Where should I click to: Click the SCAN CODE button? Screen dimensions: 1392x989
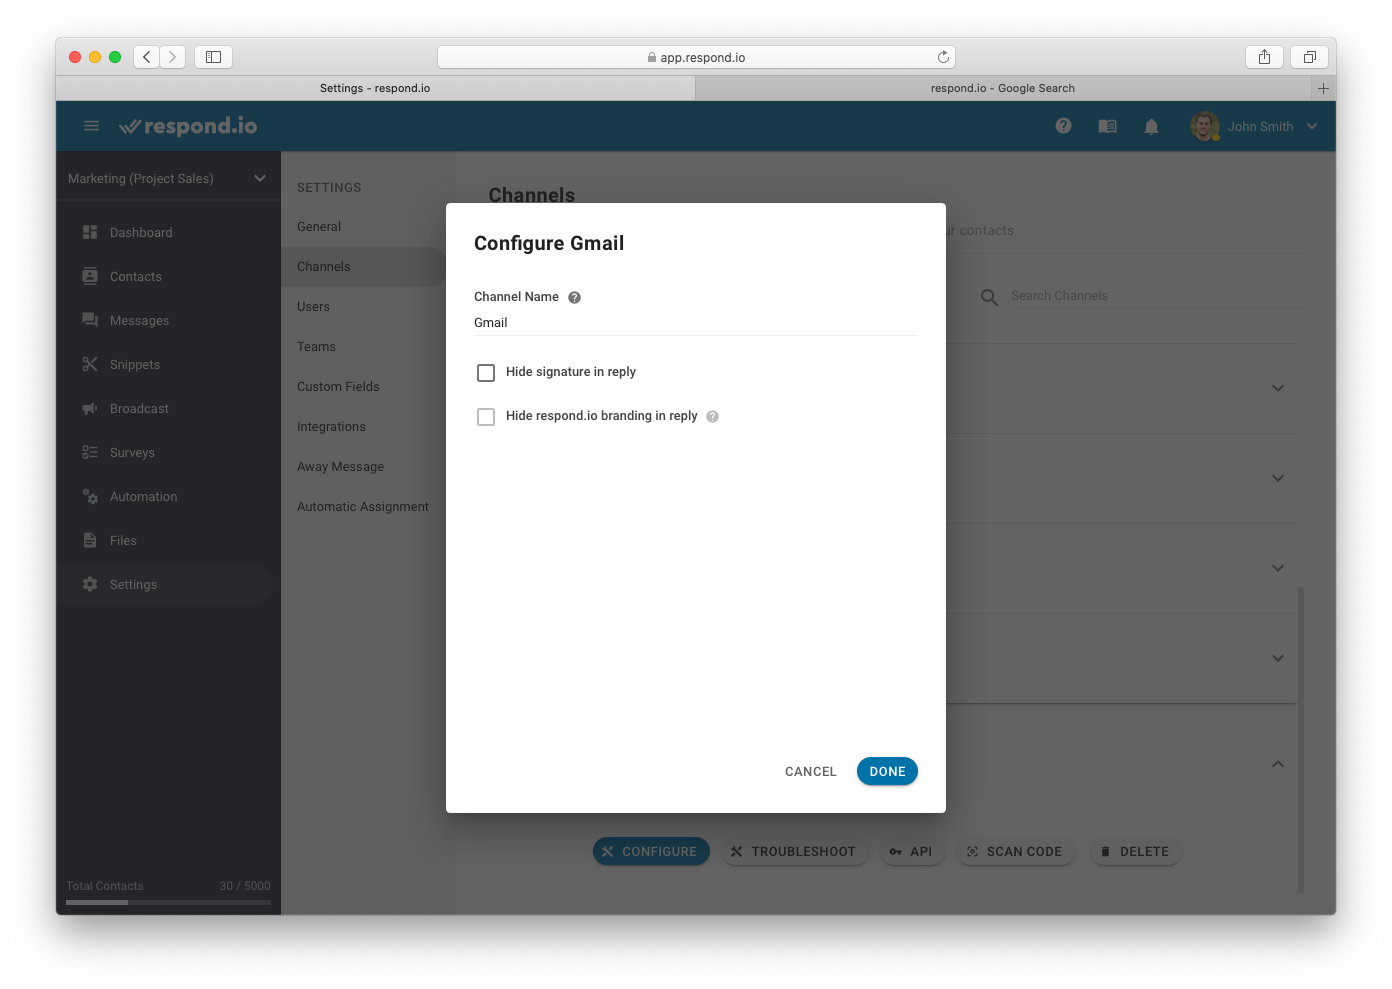[x=1015, y=851]
